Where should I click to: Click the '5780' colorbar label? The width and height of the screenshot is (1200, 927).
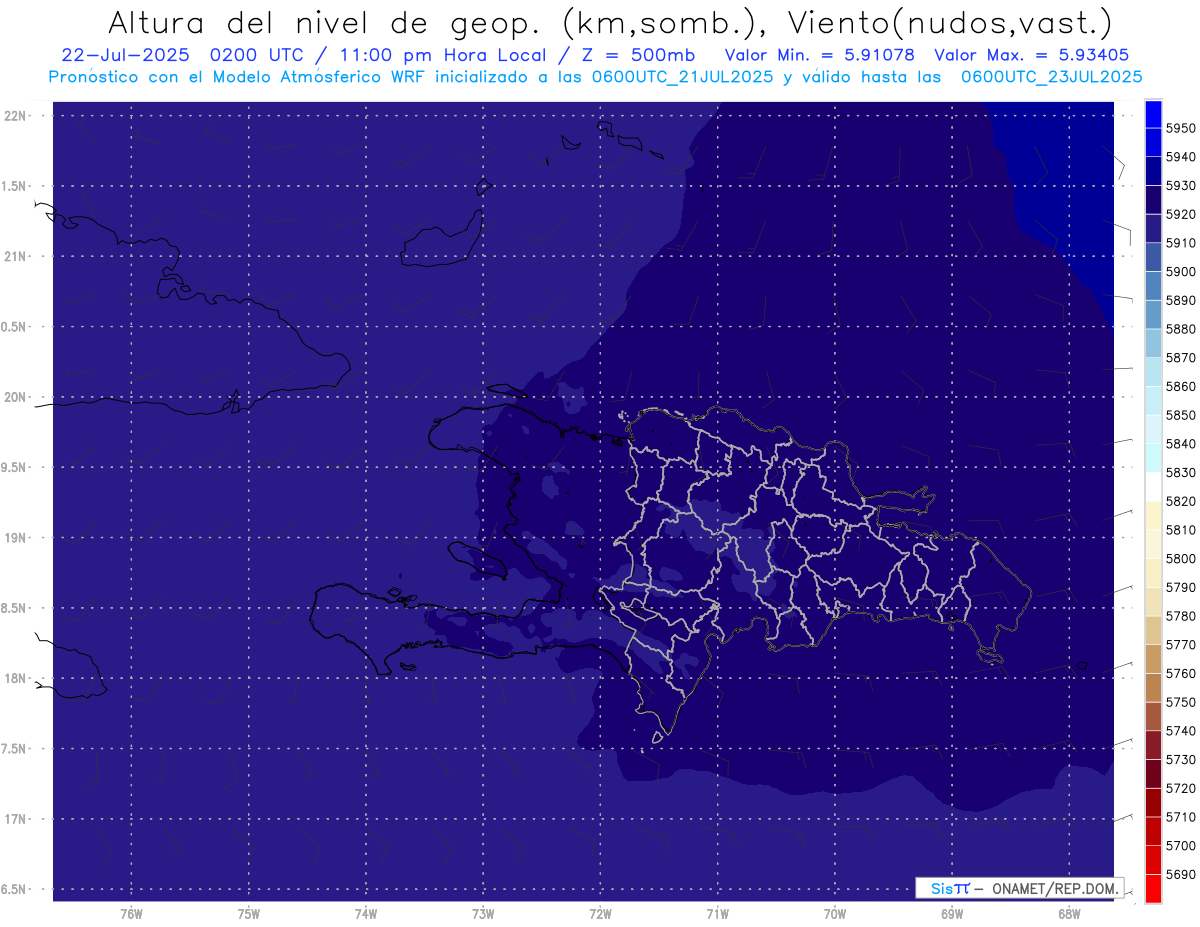[x=1181, y=616]
